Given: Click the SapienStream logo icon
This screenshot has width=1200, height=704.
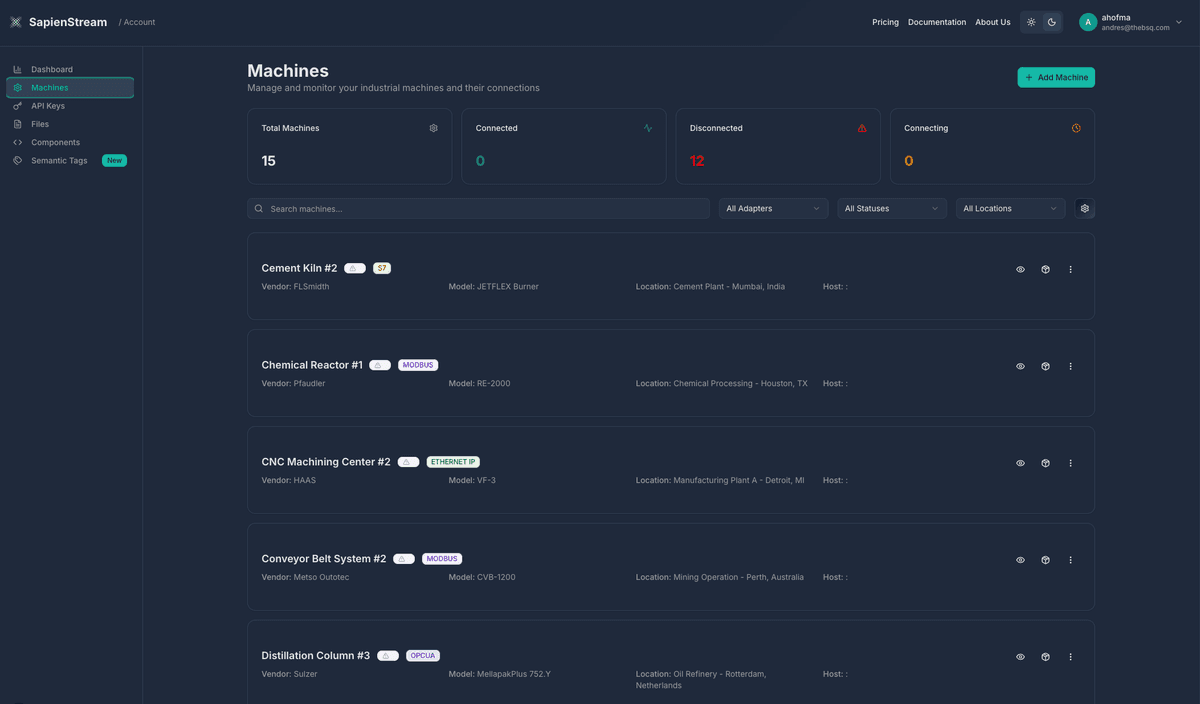Looking at the screenshot, I should (x=15, y=22).
